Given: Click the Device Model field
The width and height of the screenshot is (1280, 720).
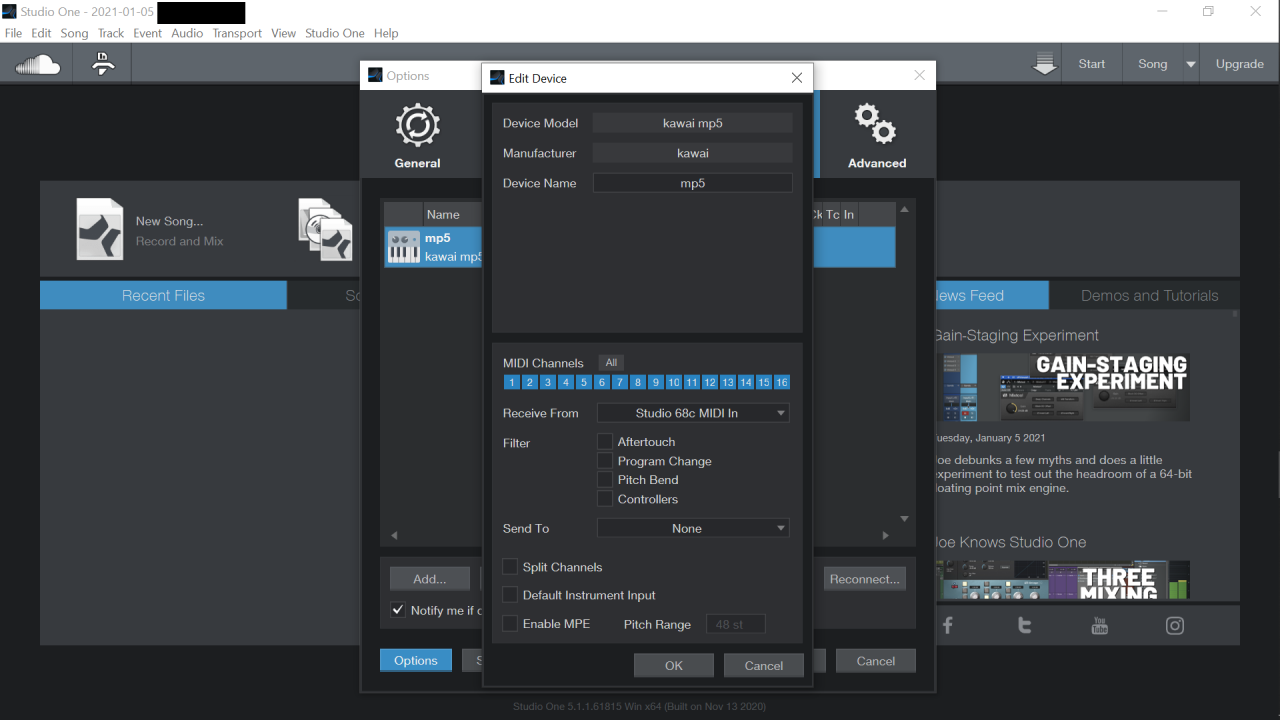Looking at the screenshot, I should coord(693,123).
